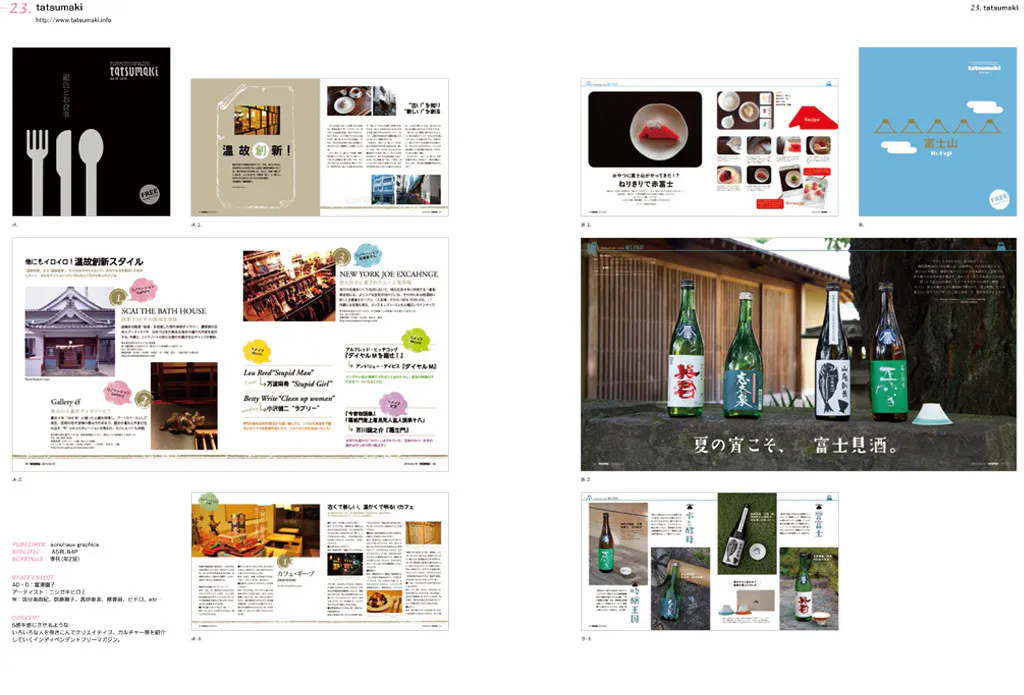Select the Gallery ef heading
Image resolution: width=1024 pixels, height=695 pixels.
click(x=65, y=399)
